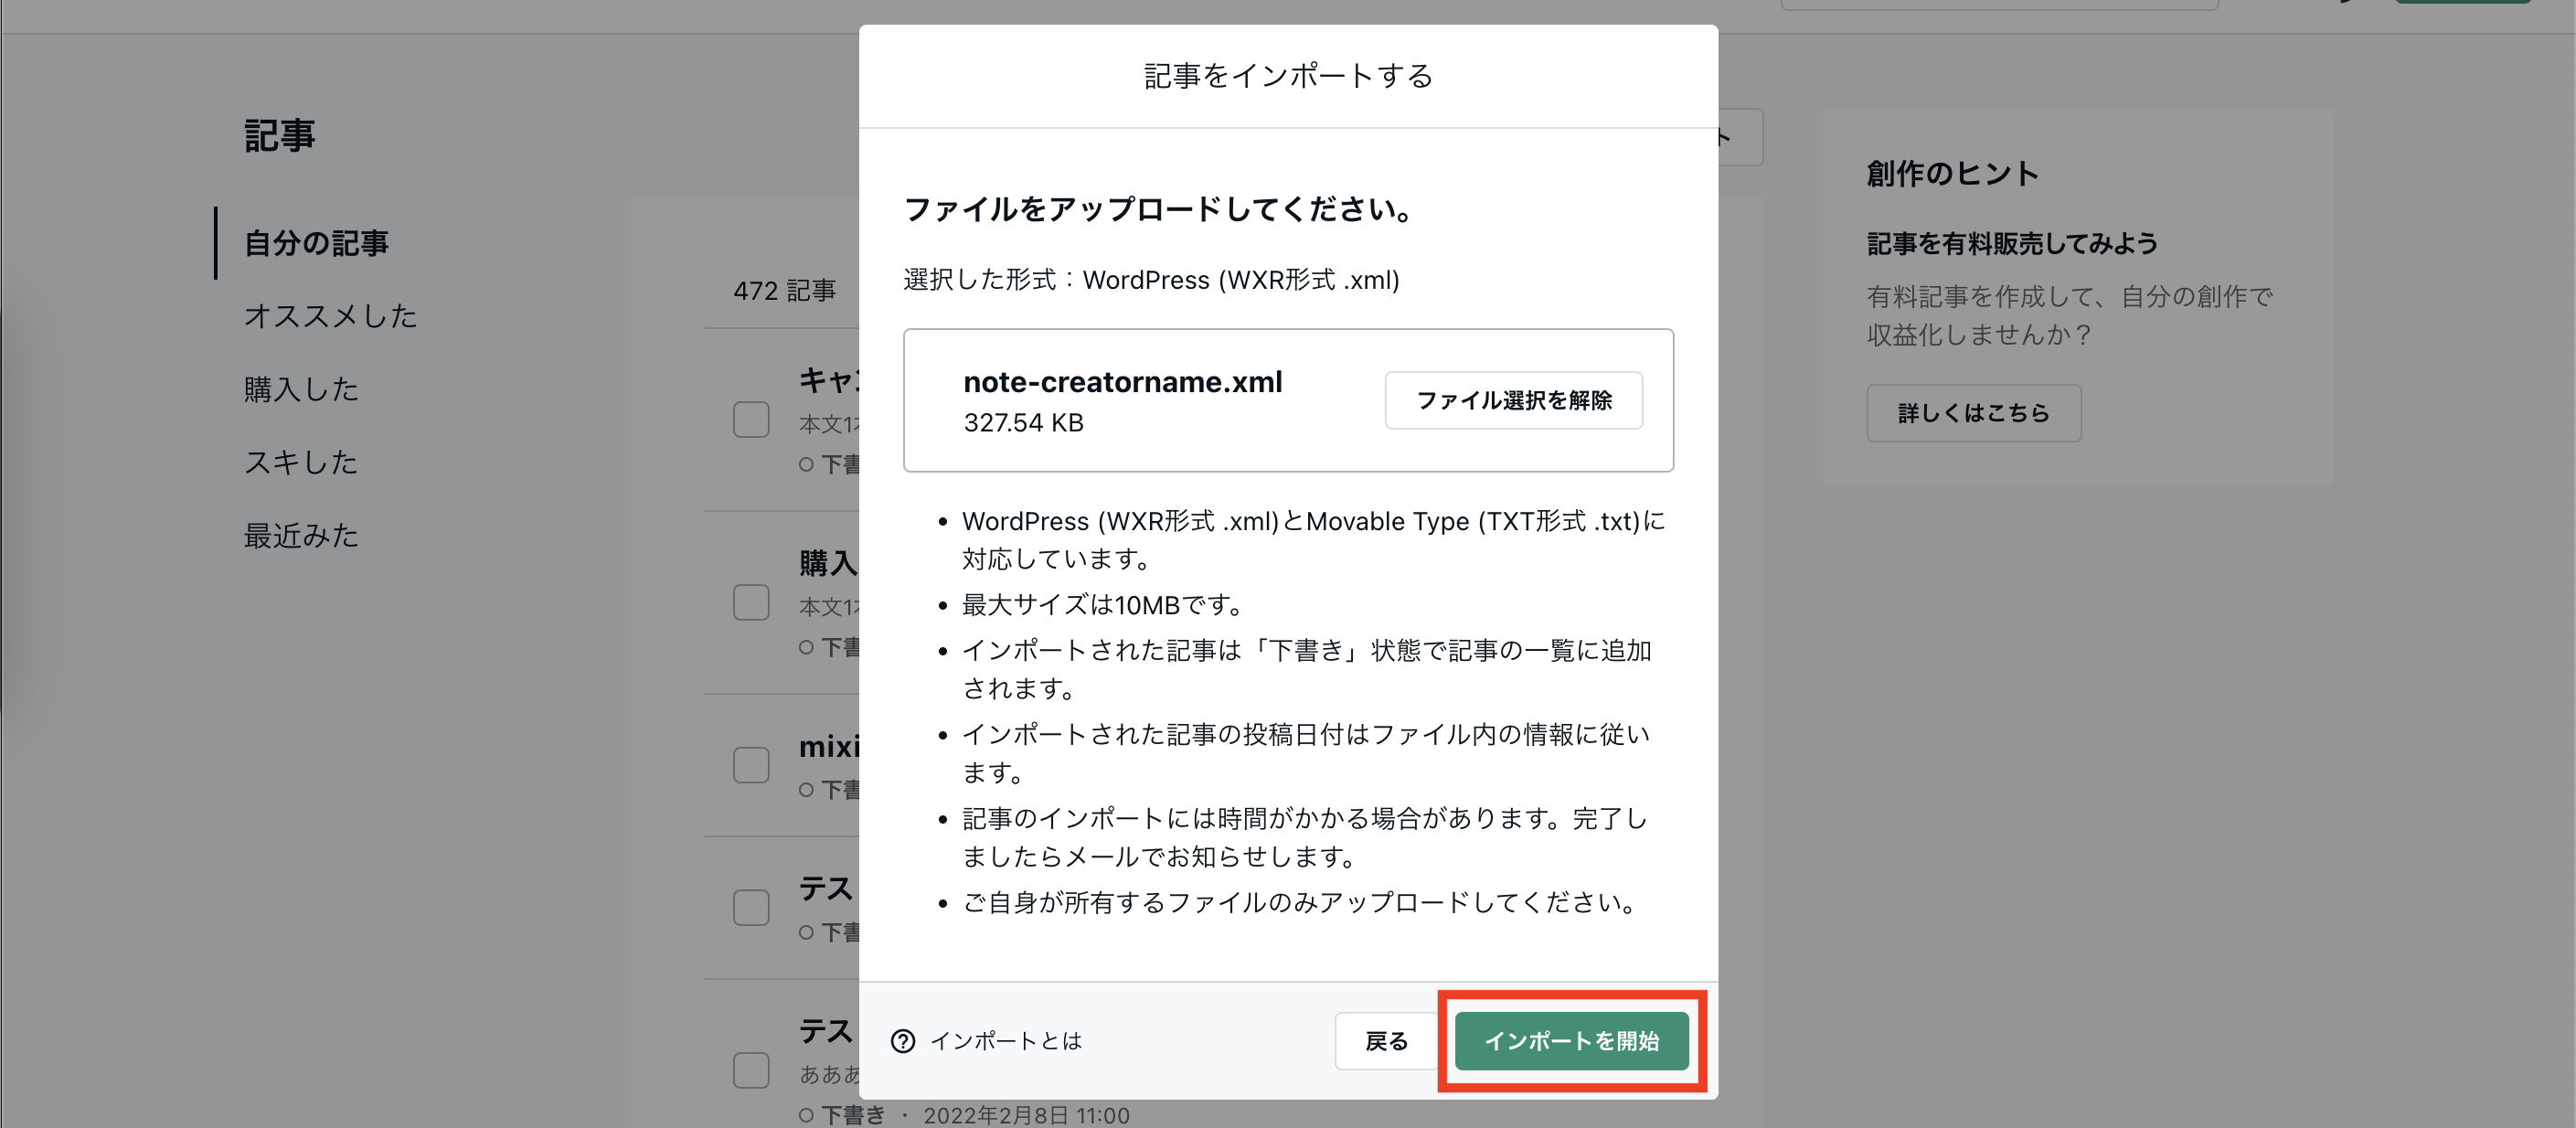Click the 最大サイズは10MBです note
This screenshot has height=1128, width=2576.
tap(1103, 605)
